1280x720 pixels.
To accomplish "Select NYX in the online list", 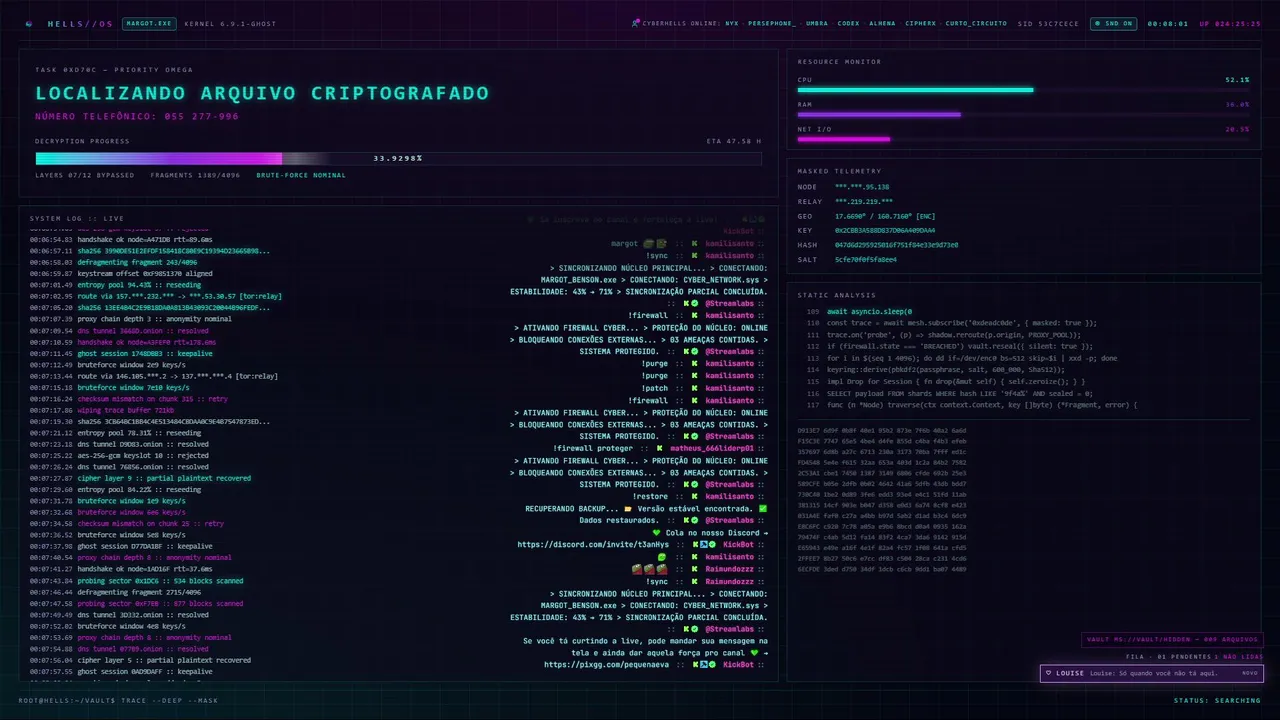I will 732,23.
